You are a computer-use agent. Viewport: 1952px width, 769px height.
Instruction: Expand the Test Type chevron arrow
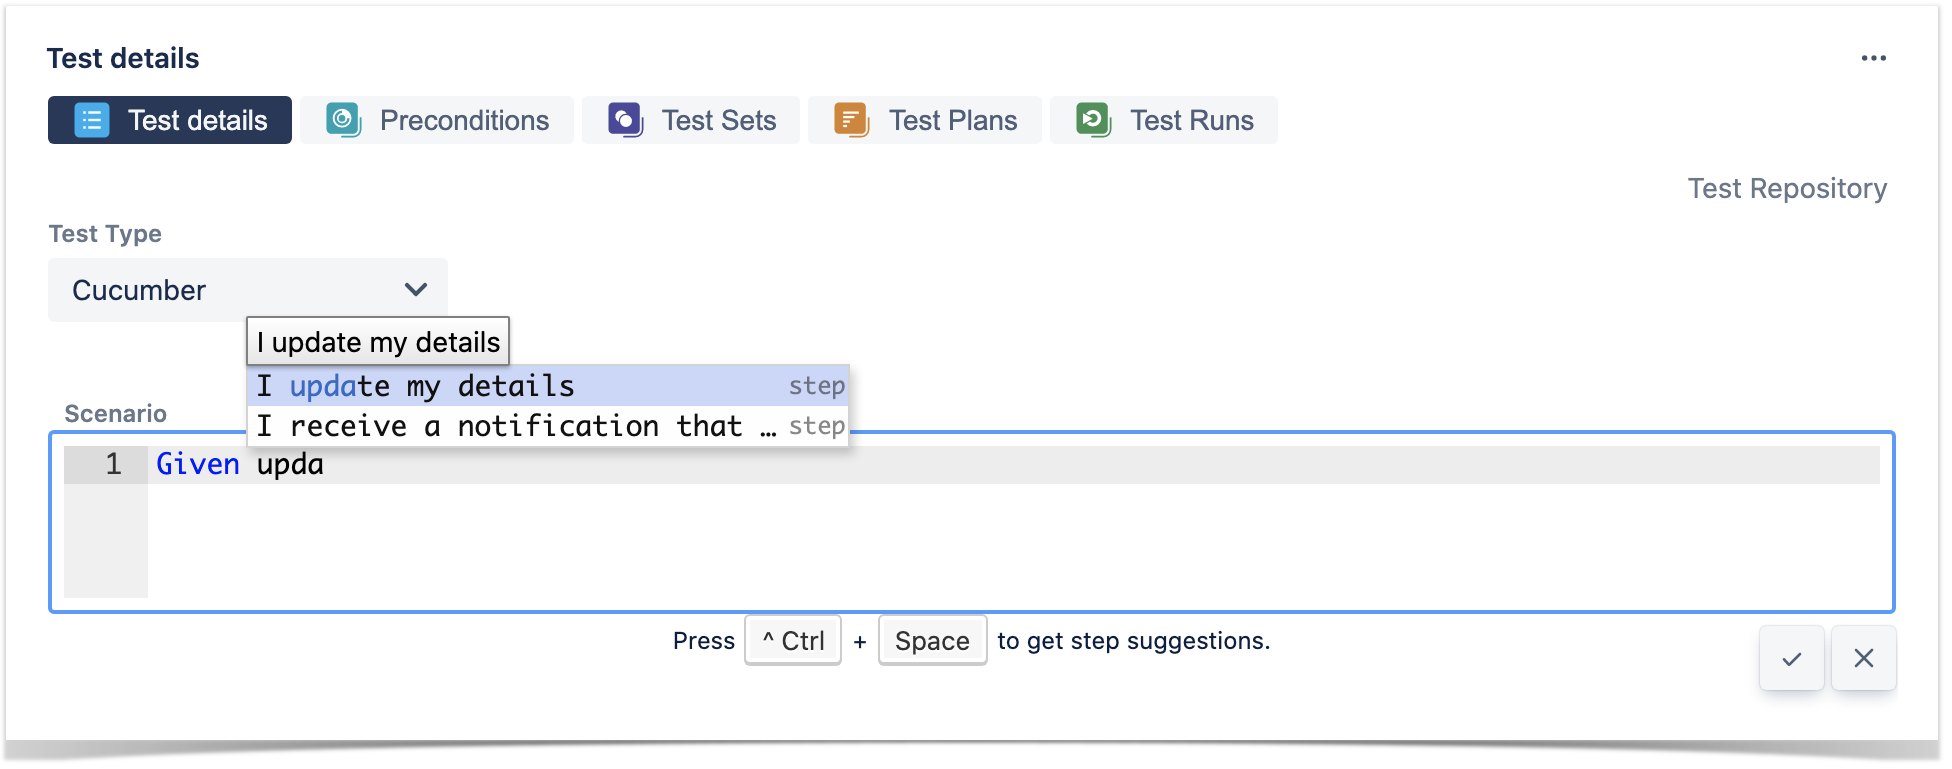point(416,290)
